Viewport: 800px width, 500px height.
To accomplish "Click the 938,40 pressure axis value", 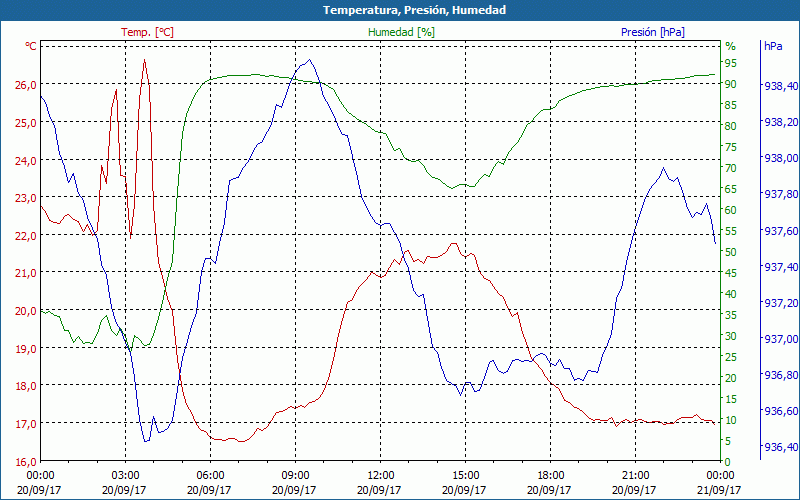I will 781,86.
